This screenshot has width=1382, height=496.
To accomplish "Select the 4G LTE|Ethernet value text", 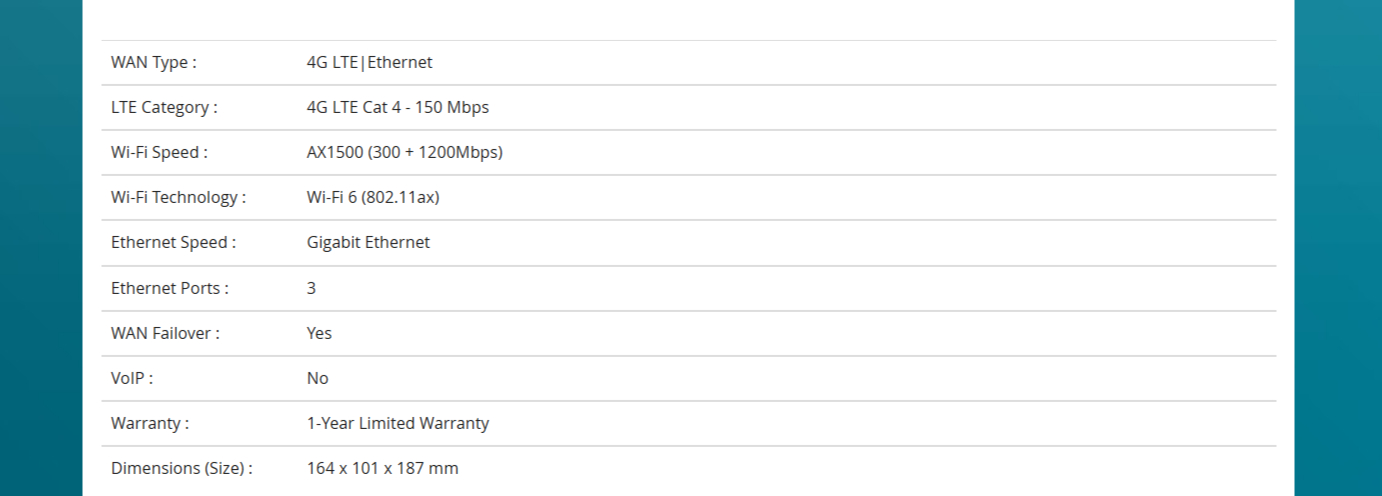I will [x=369, y=62].
